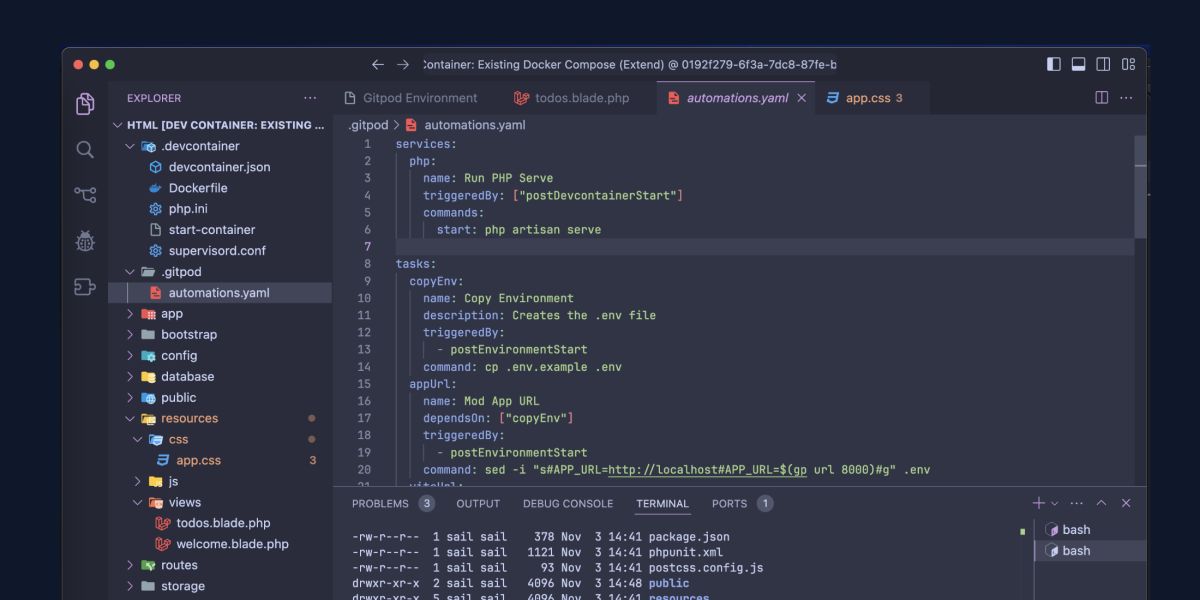Viewport: 1200px width, 600px height.
Task: Open Customize Layout icon
Action: 1128,64
